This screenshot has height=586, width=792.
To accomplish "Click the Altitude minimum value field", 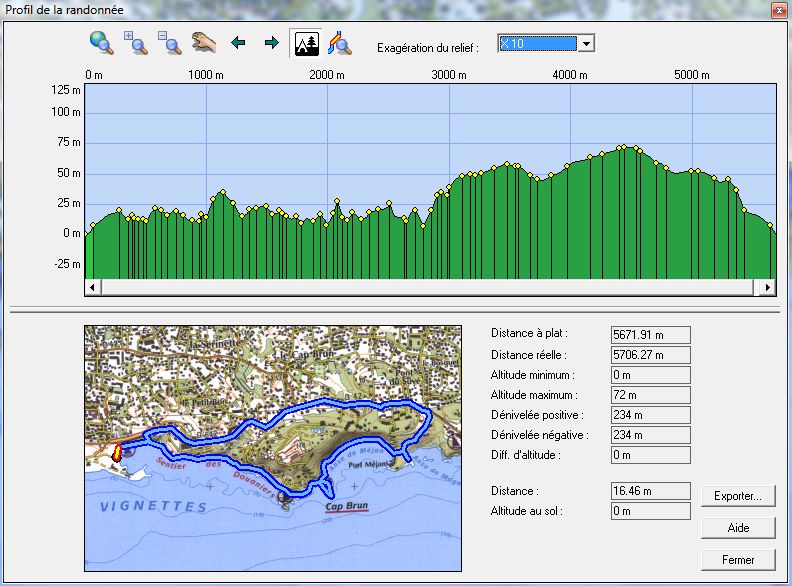I will [651, 375].
